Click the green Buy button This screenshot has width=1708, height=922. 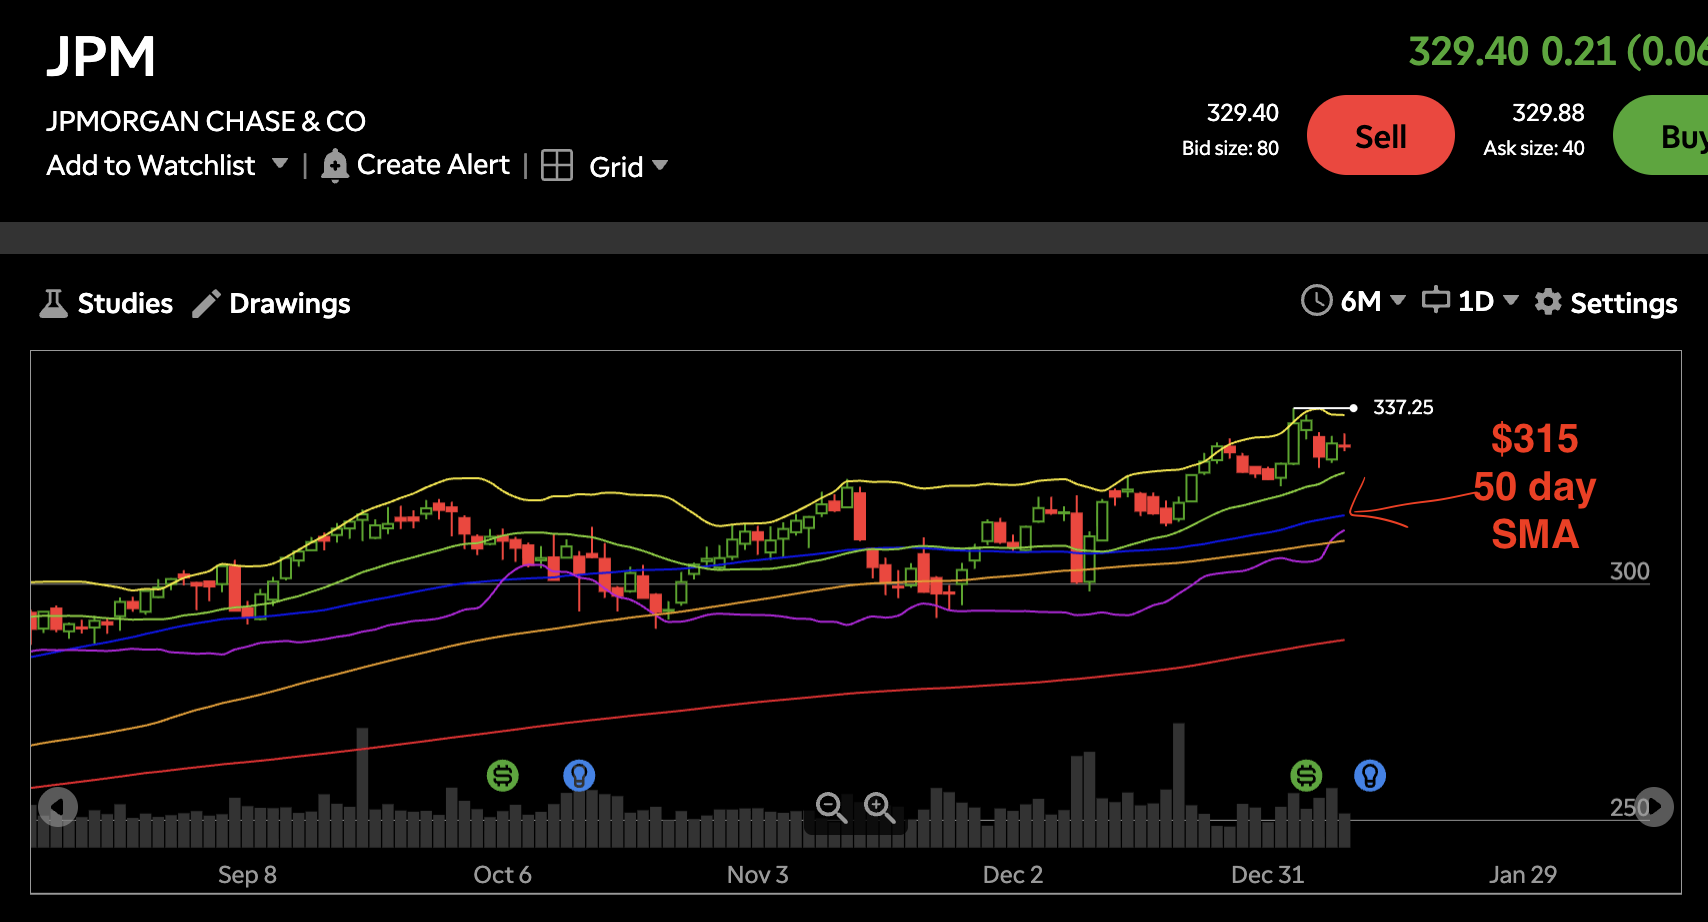(x=1661, y=135)
